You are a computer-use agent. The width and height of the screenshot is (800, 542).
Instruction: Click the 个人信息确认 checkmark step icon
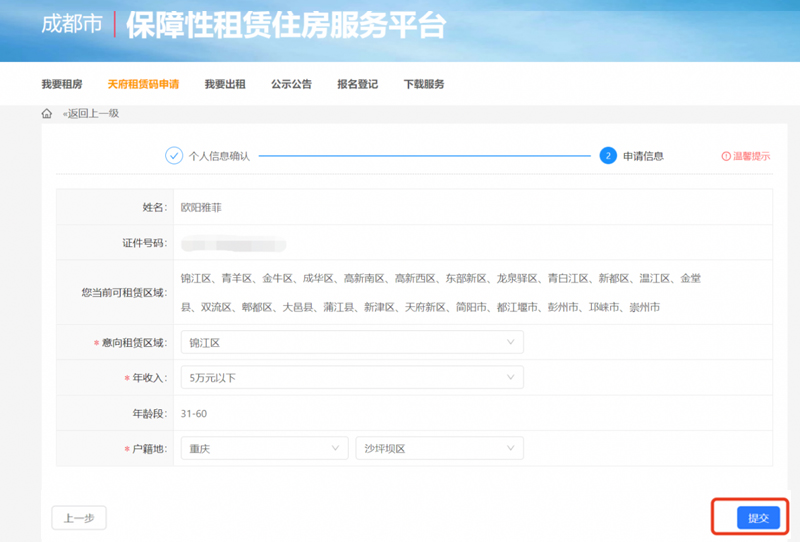174,156
